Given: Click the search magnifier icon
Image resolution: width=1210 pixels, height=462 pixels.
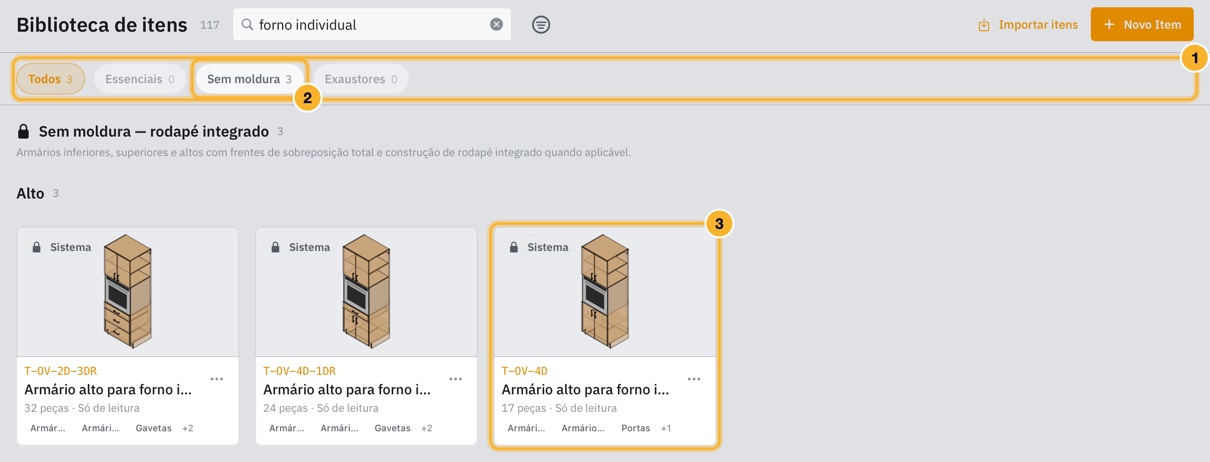Looking at the screenshot, I should 247,24.
